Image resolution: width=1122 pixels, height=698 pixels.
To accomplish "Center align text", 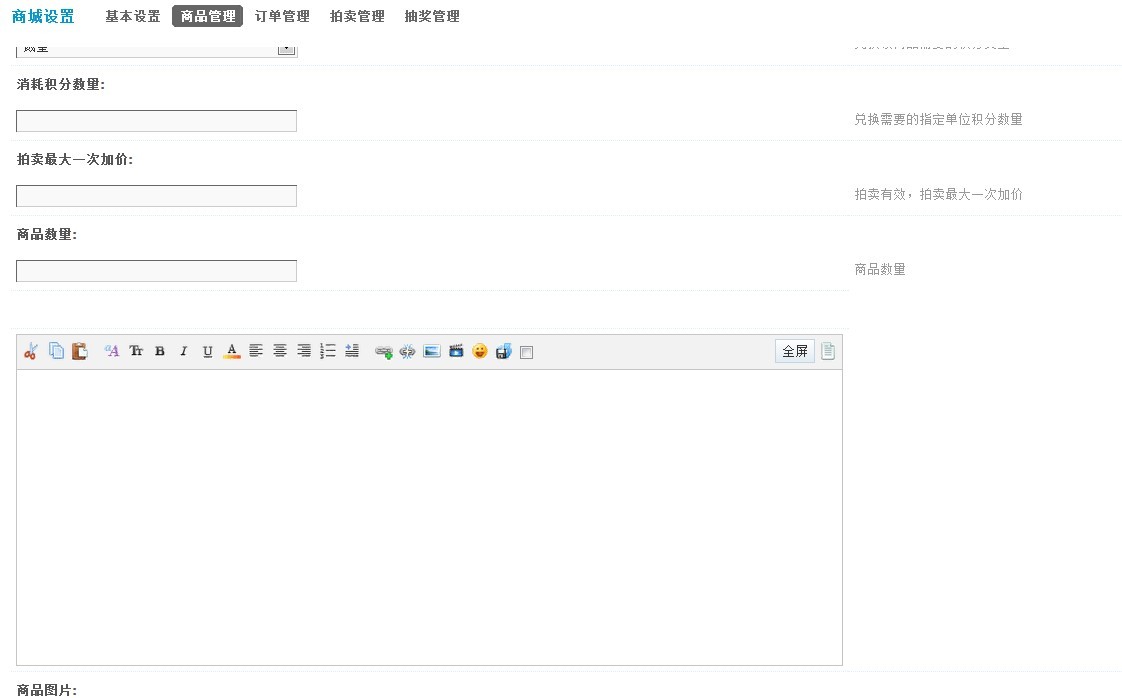I will pyautogui.click(x=280, y=351).
